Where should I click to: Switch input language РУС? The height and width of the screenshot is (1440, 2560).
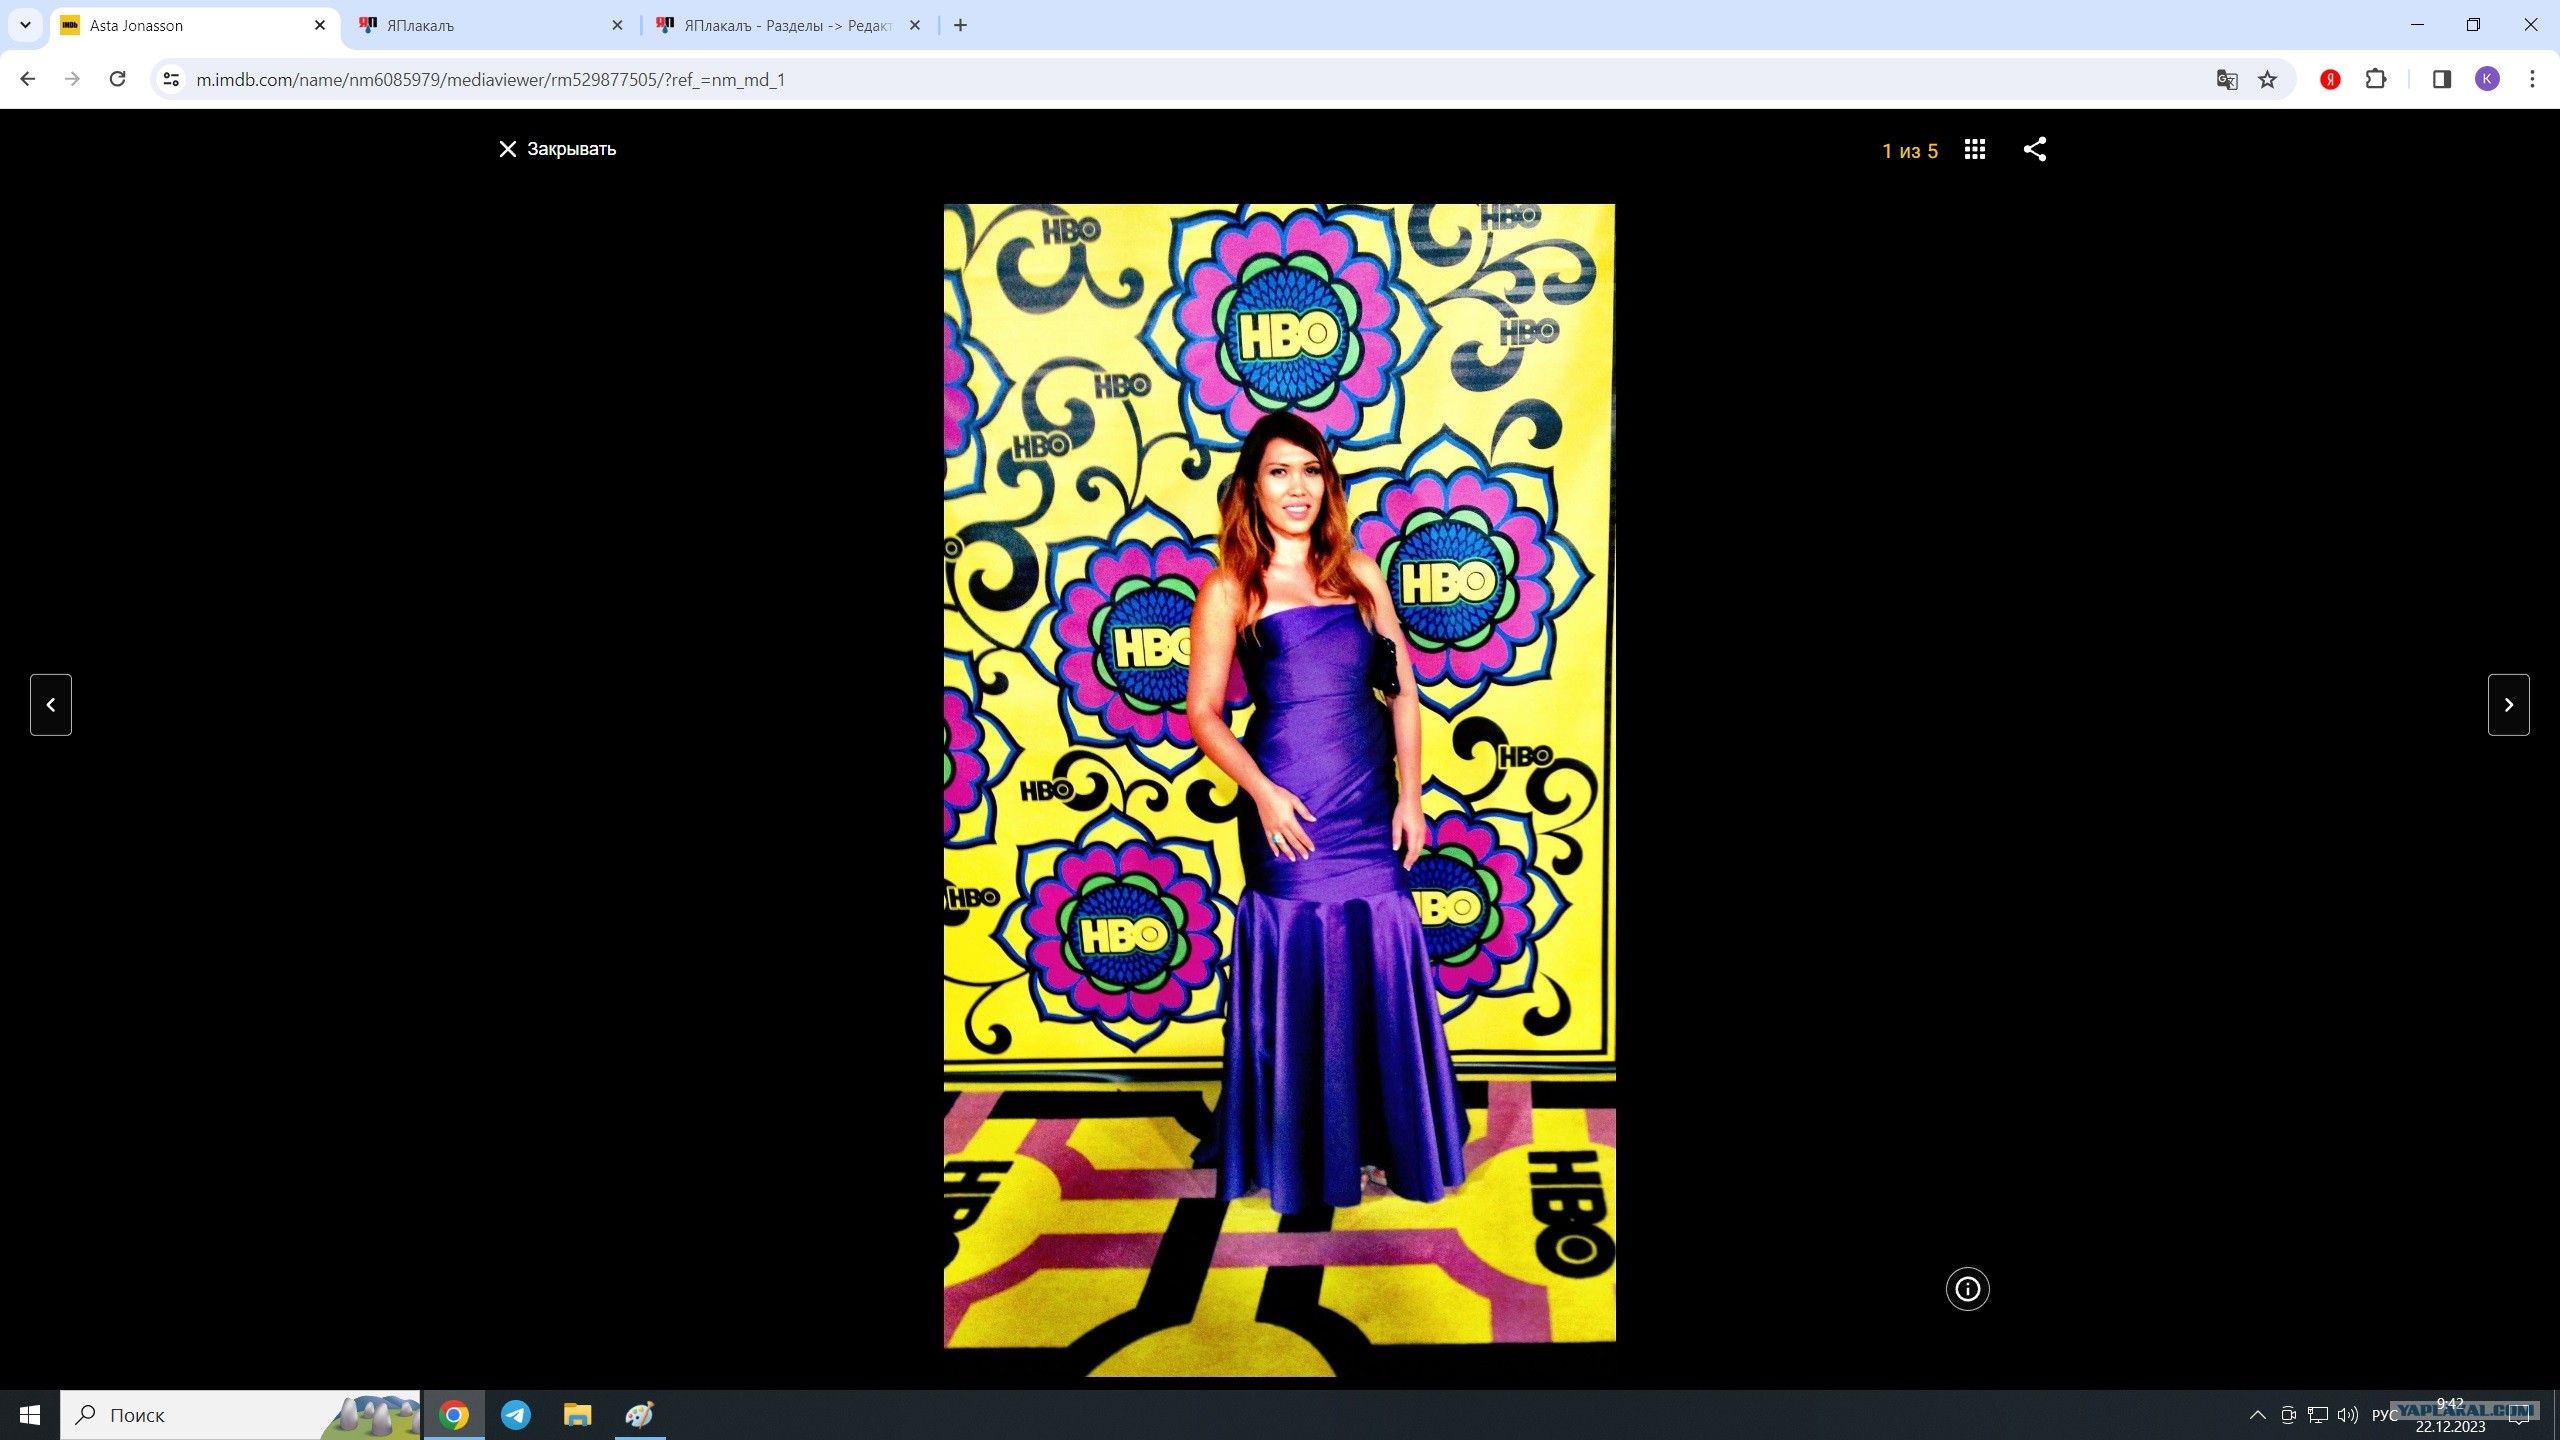click(x=2385, y=1415)
